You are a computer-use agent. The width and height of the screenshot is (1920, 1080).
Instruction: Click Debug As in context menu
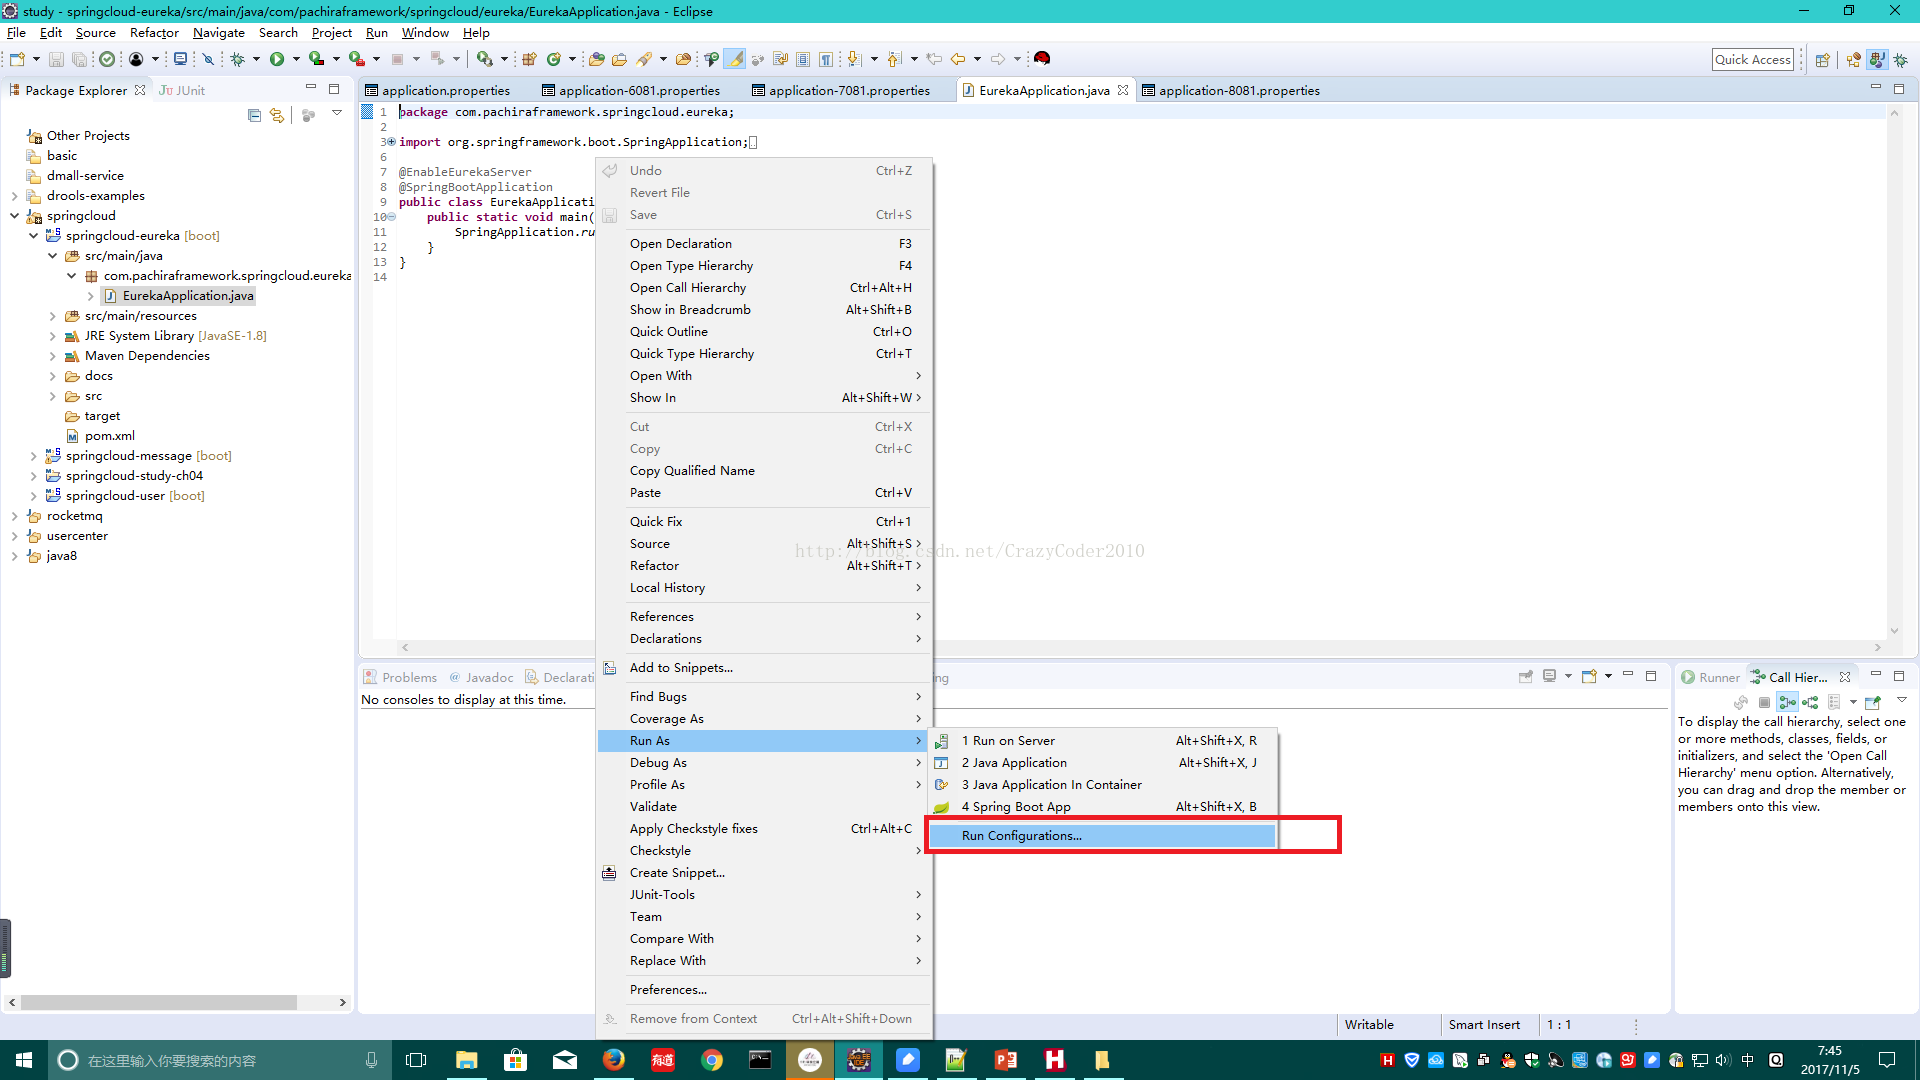point(765,762)
